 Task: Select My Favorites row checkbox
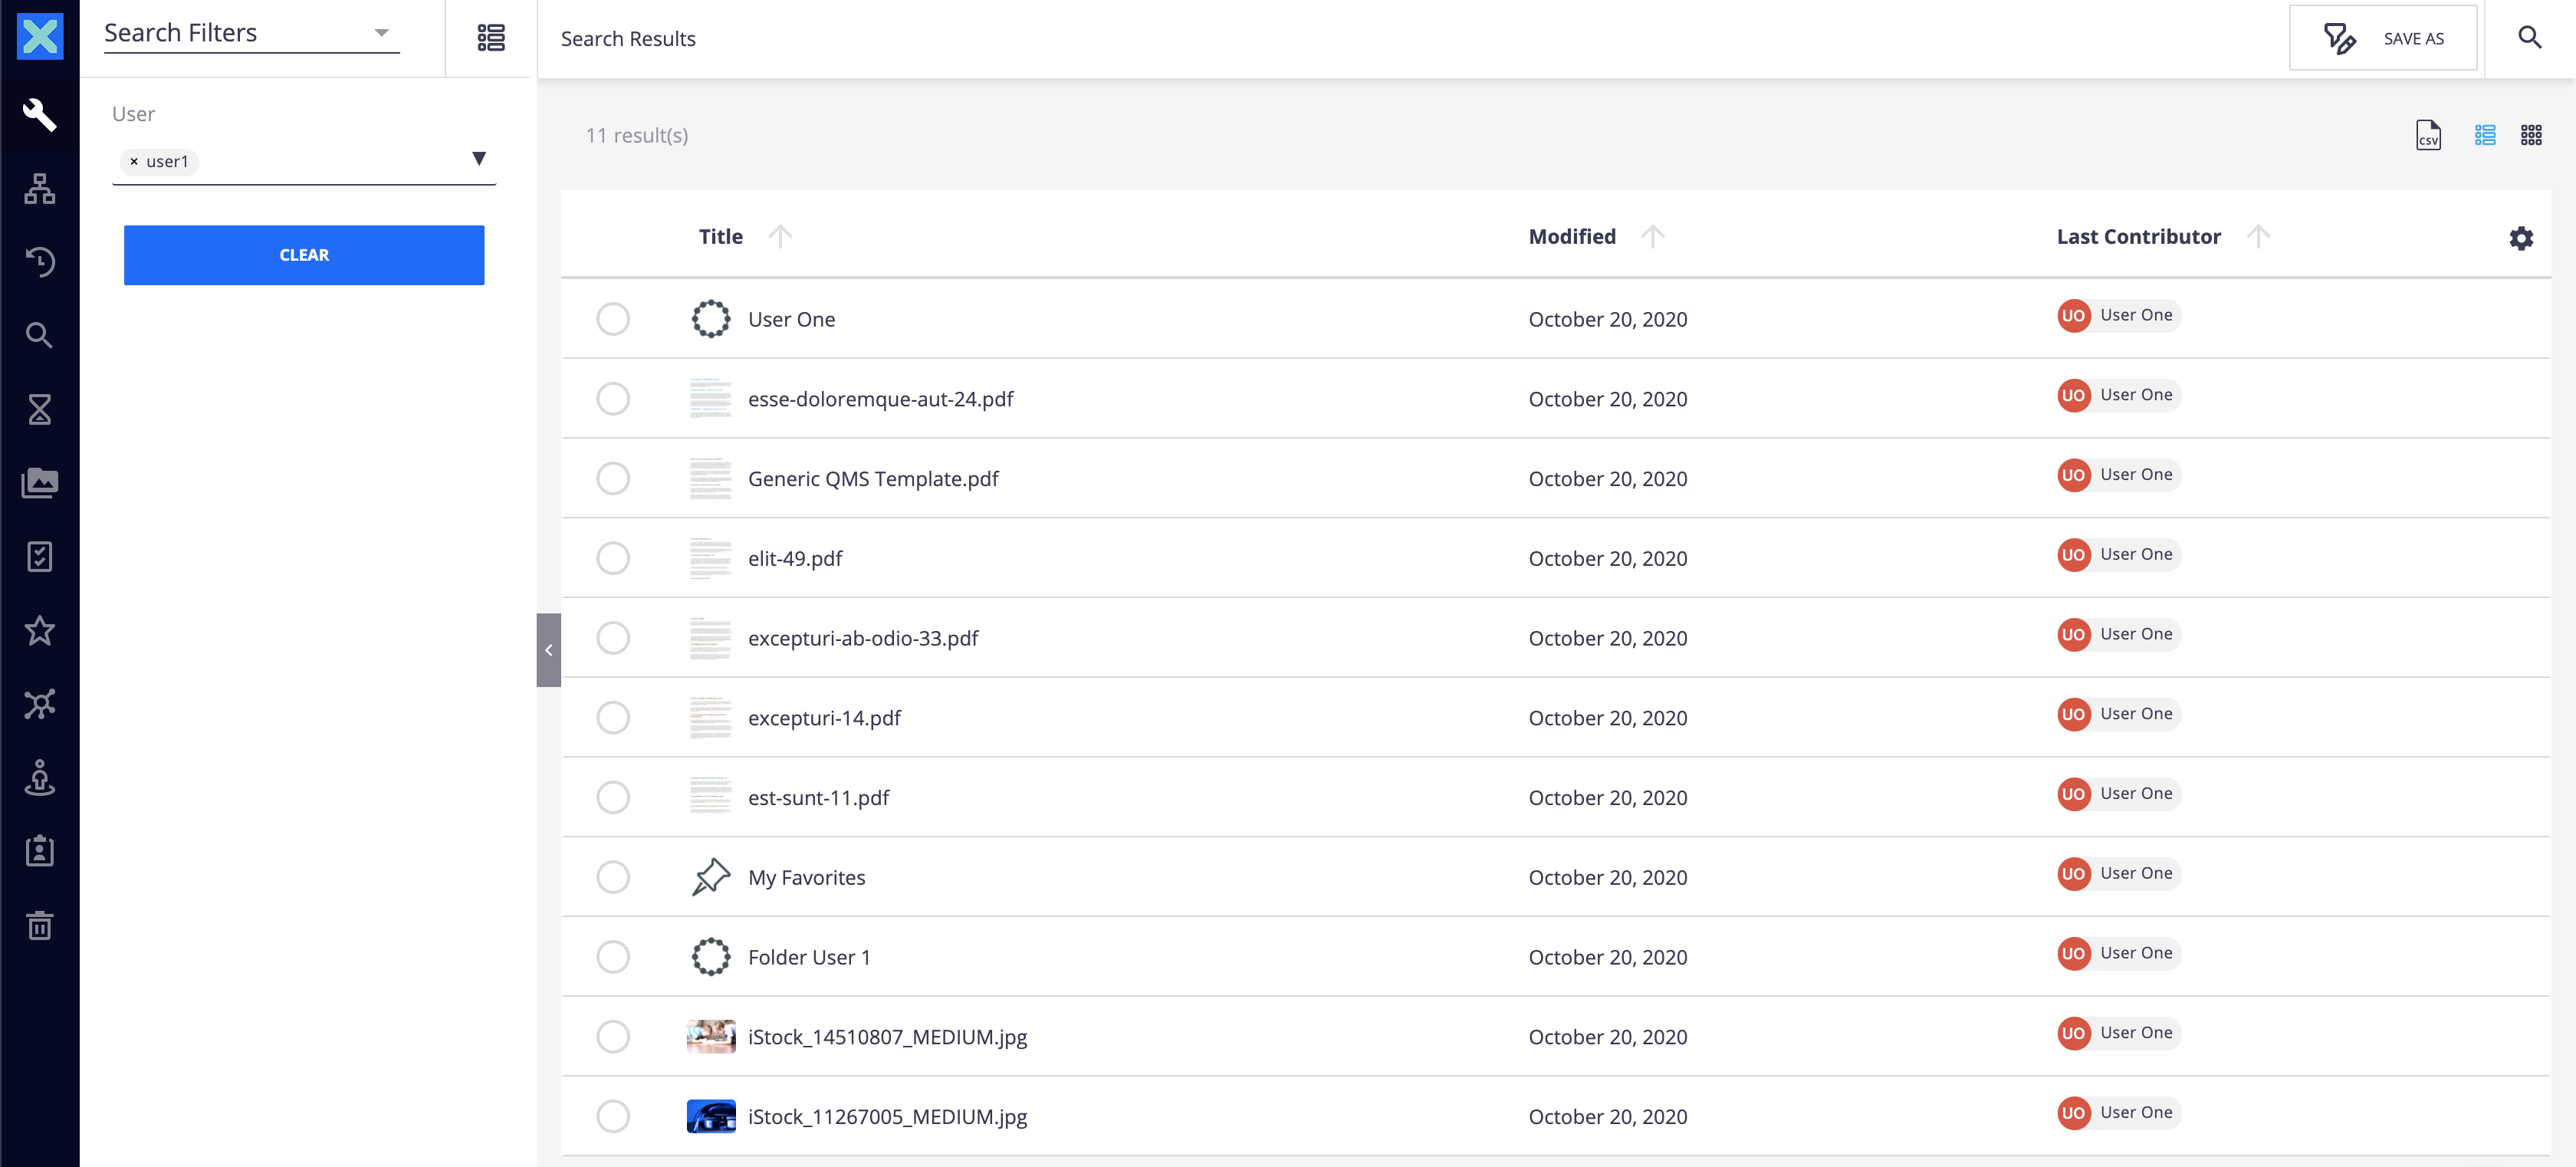click(613, 877)
